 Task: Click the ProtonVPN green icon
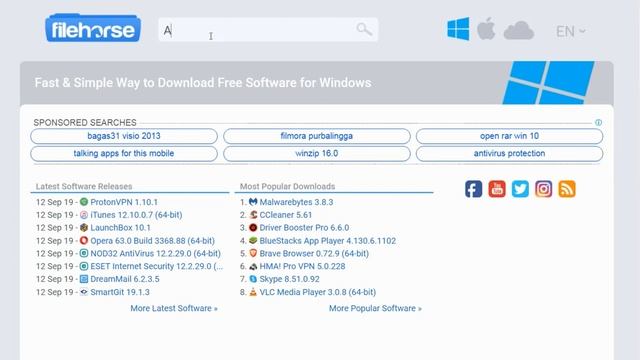coord(84,202)
